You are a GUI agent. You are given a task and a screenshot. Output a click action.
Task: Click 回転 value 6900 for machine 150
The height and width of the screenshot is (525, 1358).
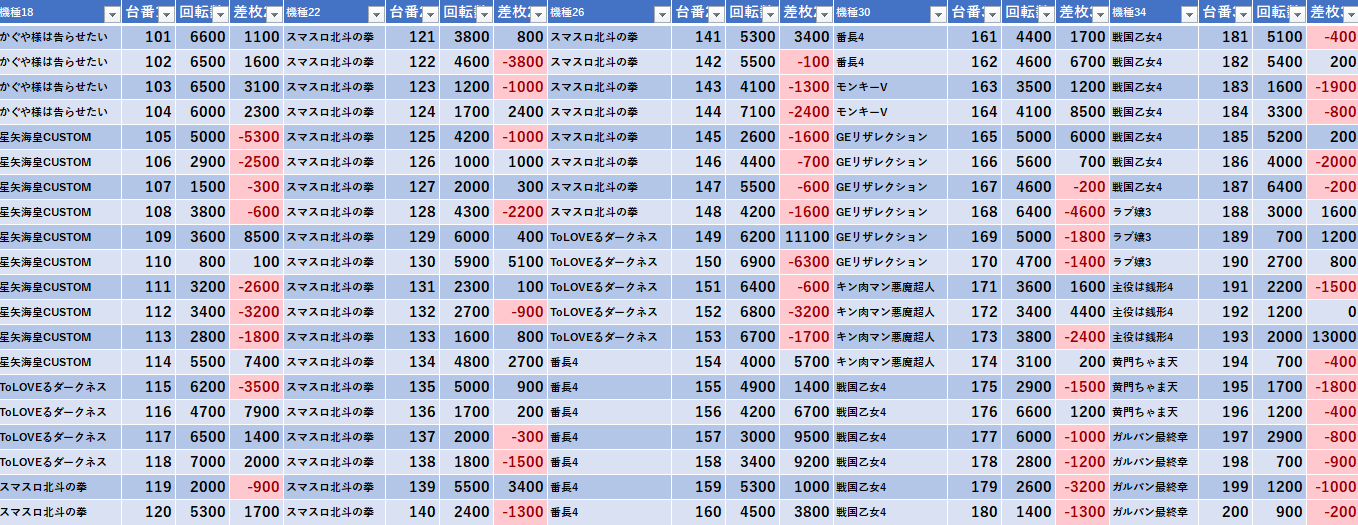click(x=752, y=262)
